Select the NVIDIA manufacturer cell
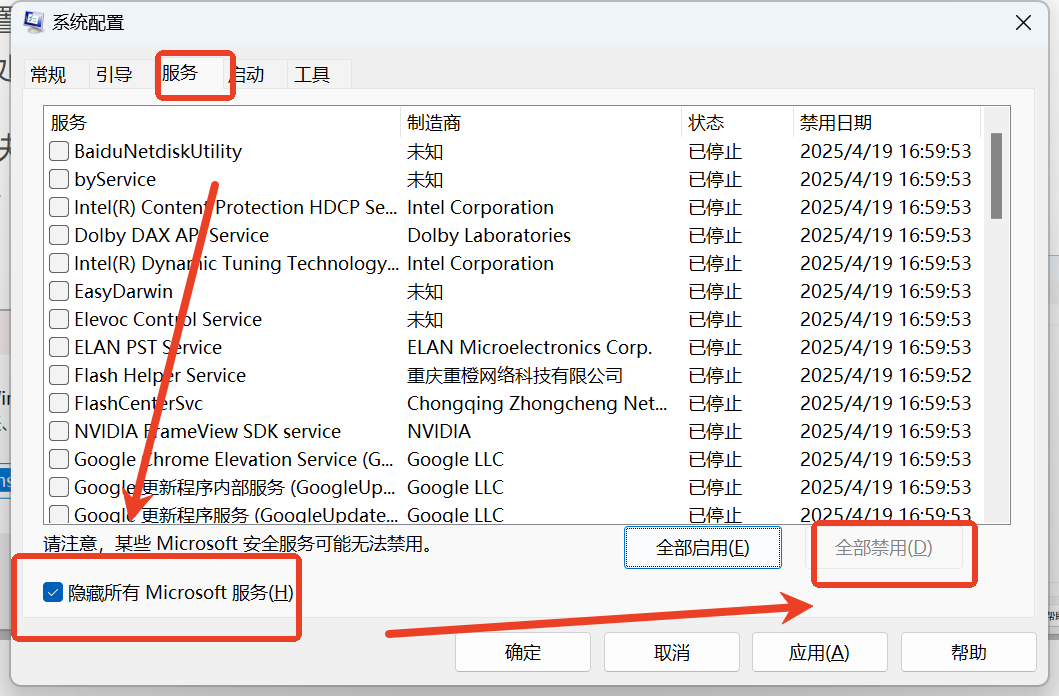This screenshot has width=1059, height=696. [439, 431]
